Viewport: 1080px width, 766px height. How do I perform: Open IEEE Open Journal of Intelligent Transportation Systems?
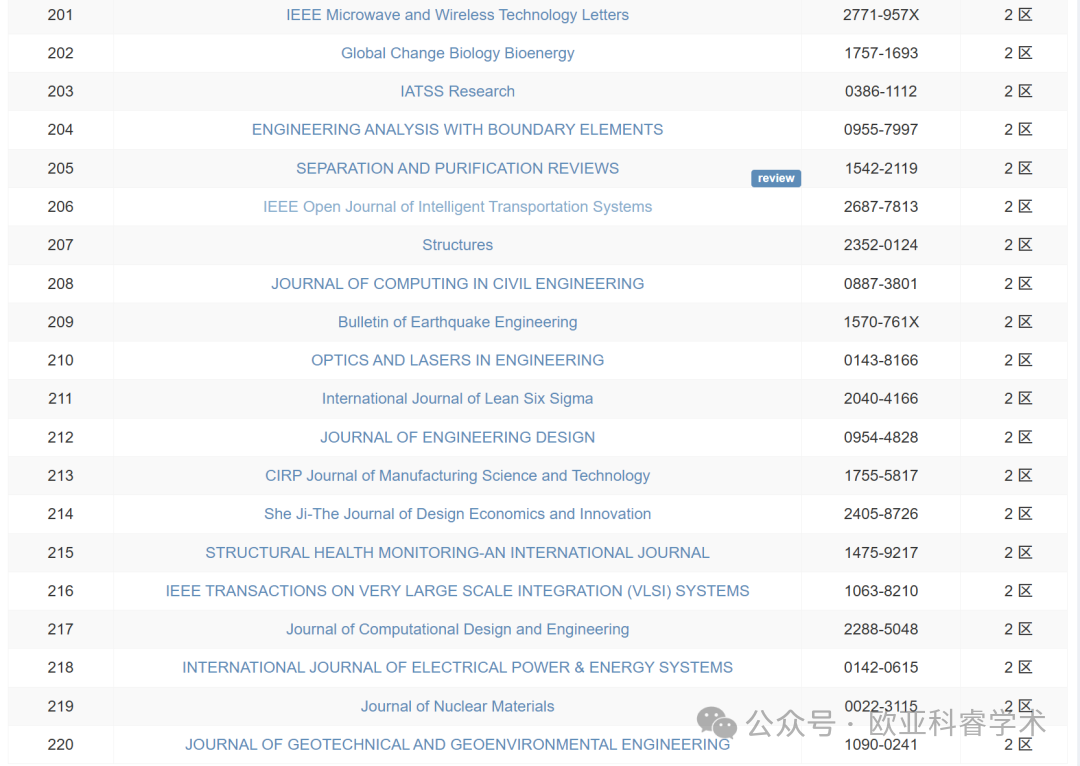tap(457, 207)
